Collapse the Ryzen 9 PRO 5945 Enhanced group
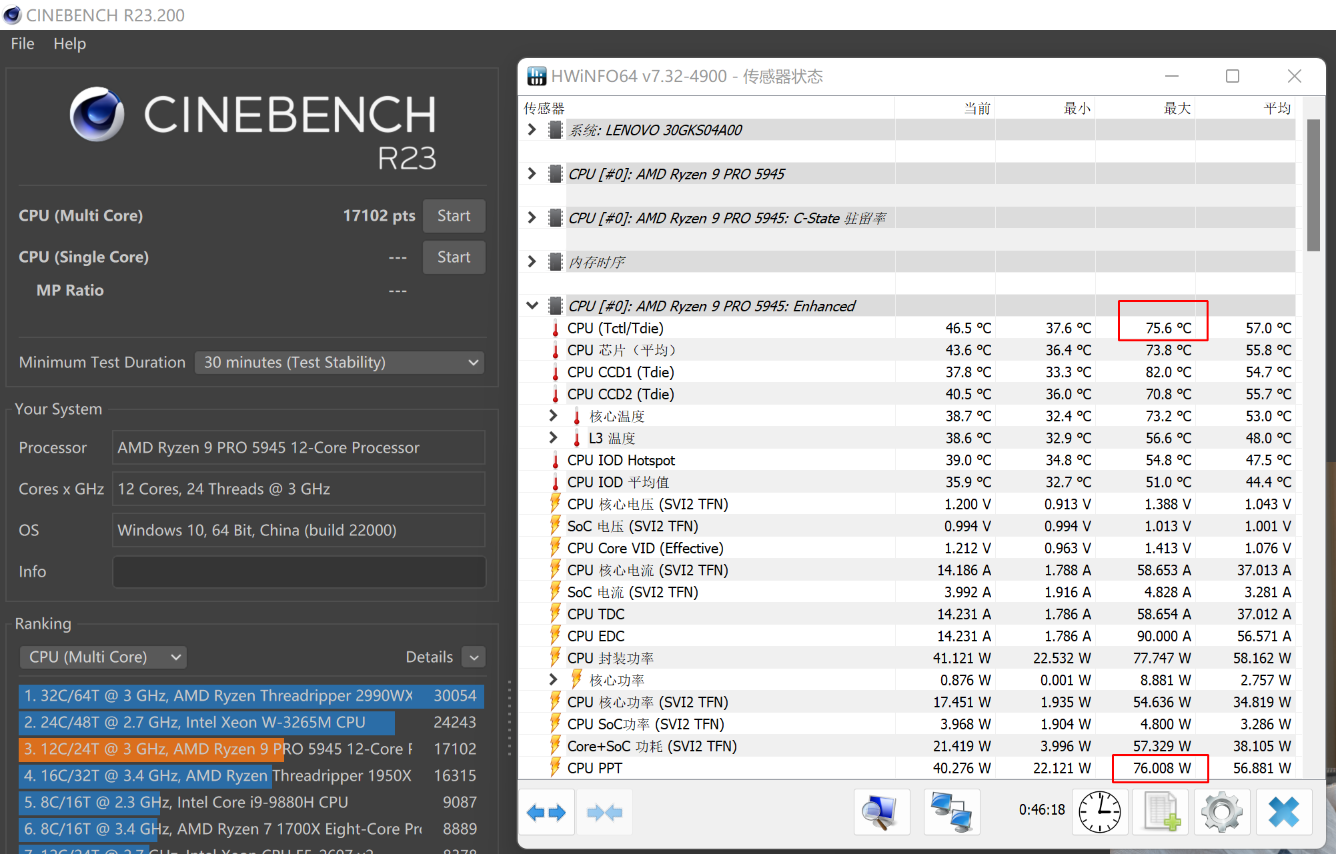The width and height of the screenshot is (1336, 854). click(533, 306)
